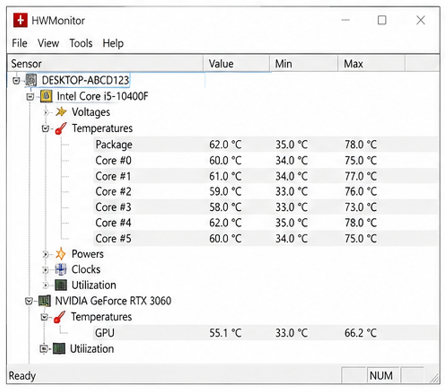
Task: Collapse the Intel Core i5-10400F node
Action: coord(30,97)
